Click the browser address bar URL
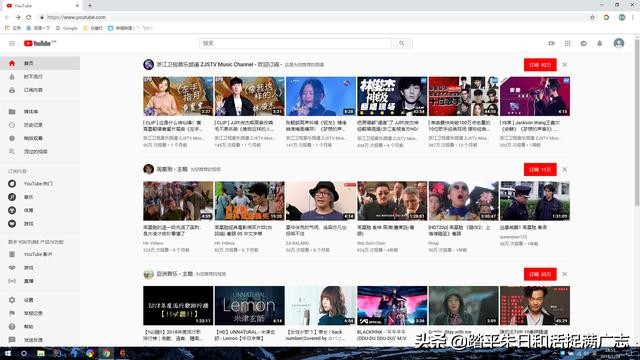The image size is (640, 360). [x=76, y=17]
